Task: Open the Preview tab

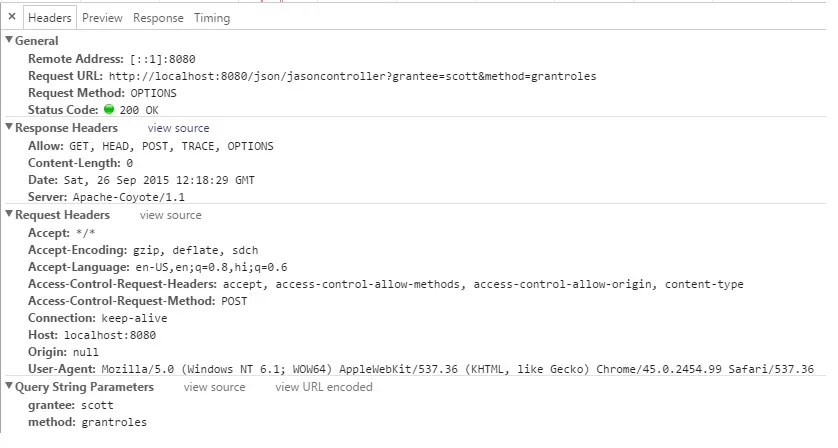Action: coord(102,18)
